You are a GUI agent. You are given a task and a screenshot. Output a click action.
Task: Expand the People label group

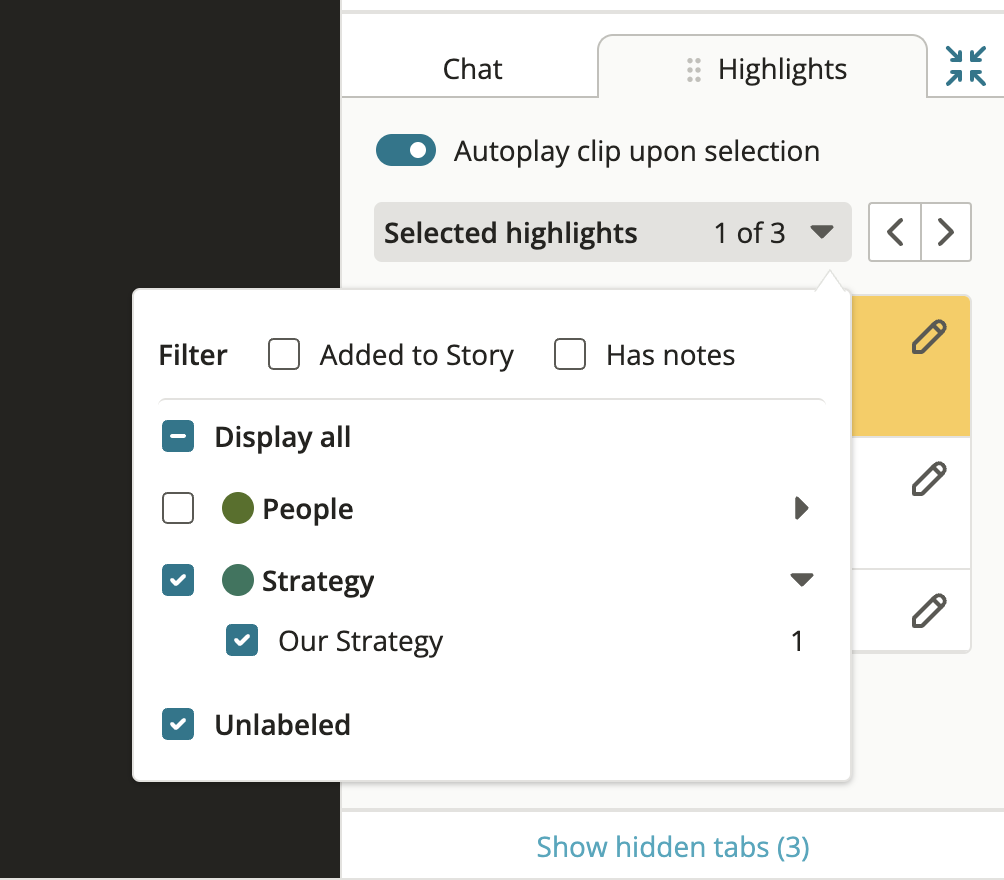point(801,508)
